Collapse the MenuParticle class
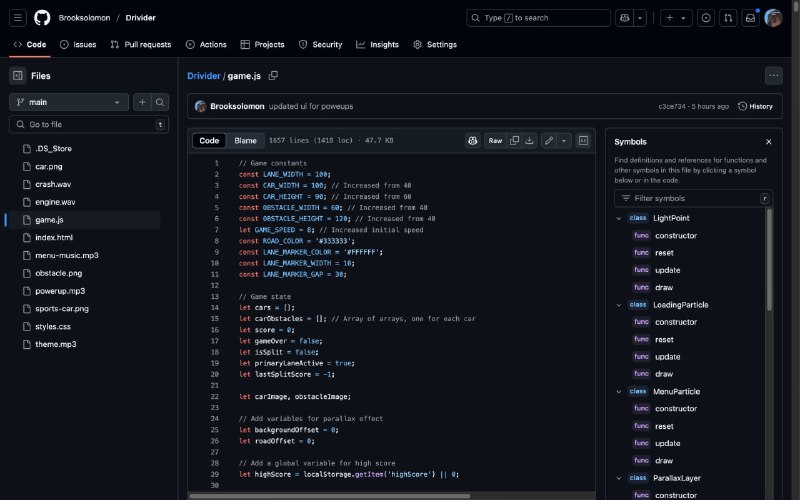This screenshot has width=800, height=500. [619, 391]
